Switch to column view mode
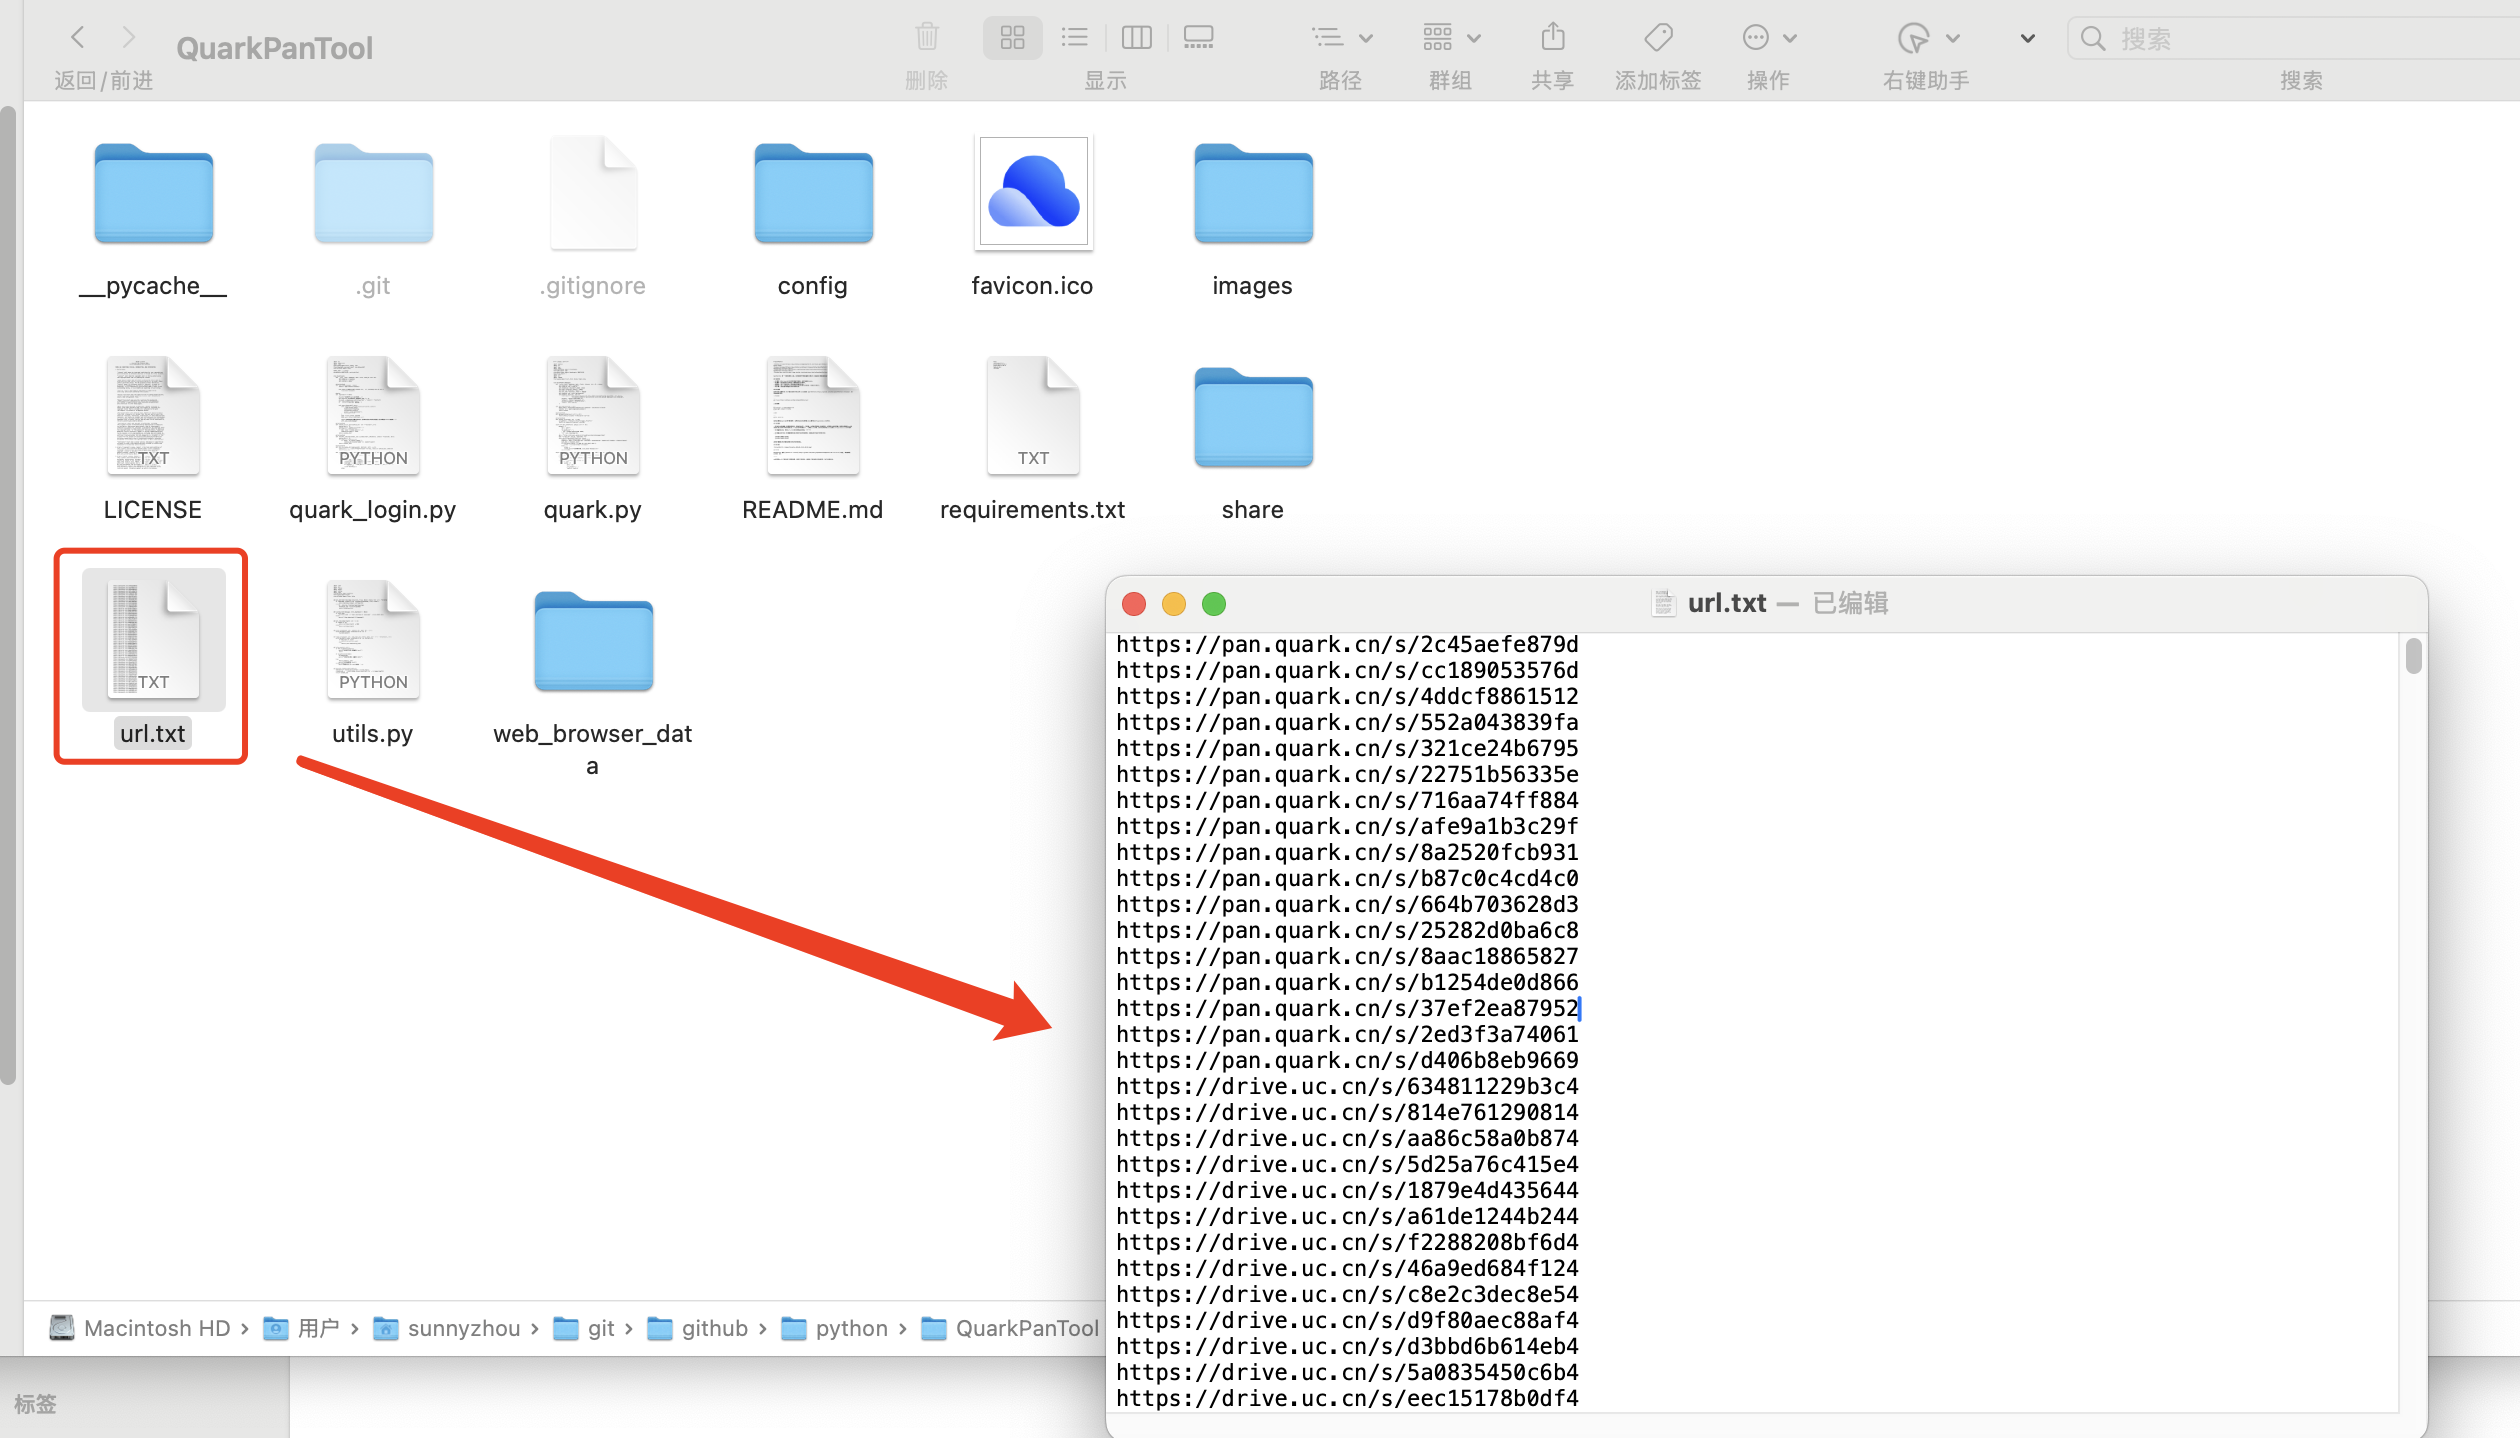This screenshot has width=2520, height=1438. click(x=1137, y=38)
